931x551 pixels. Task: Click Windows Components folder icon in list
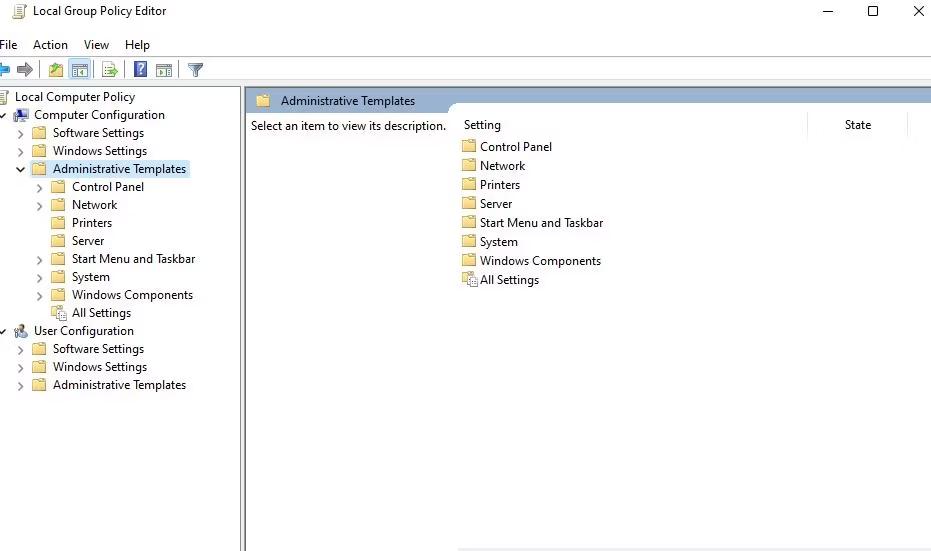(469, 260)
